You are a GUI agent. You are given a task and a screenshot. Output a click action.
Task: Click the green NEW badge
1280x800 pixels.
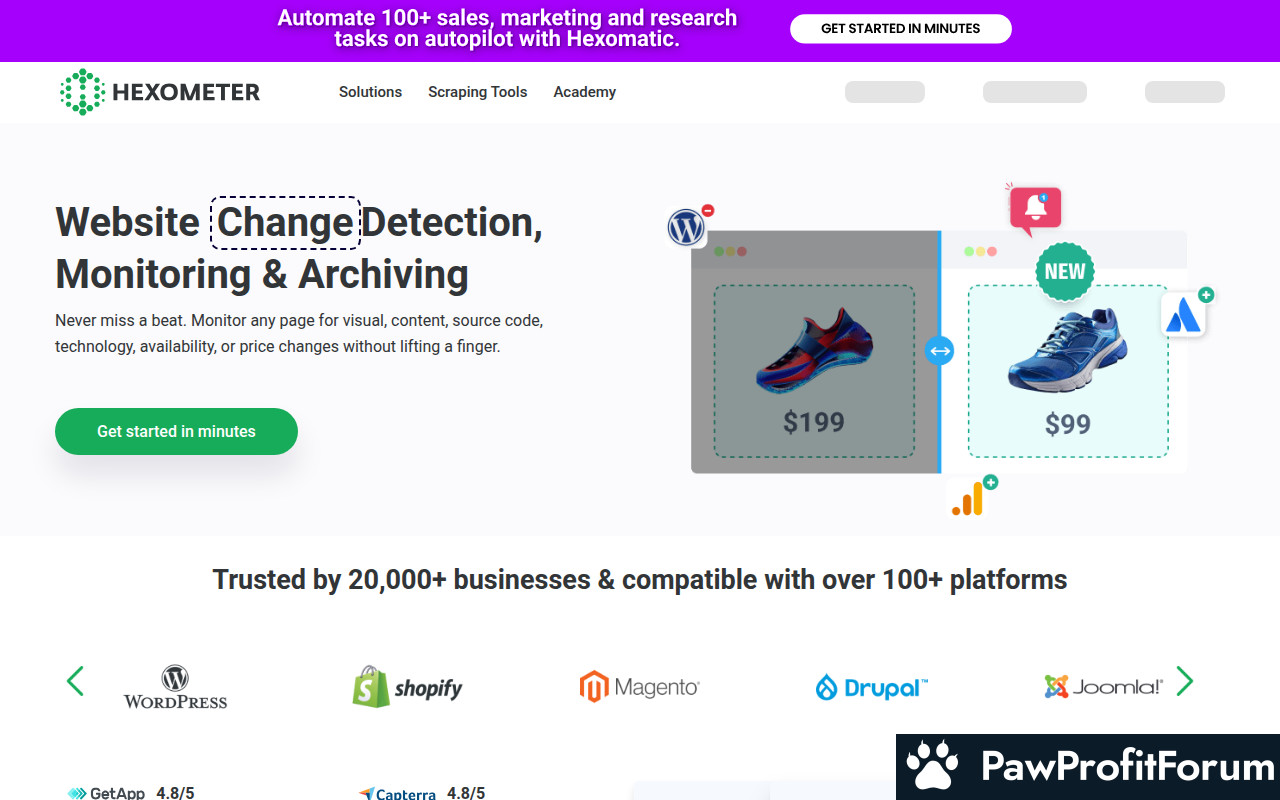tap(1065, 271)
